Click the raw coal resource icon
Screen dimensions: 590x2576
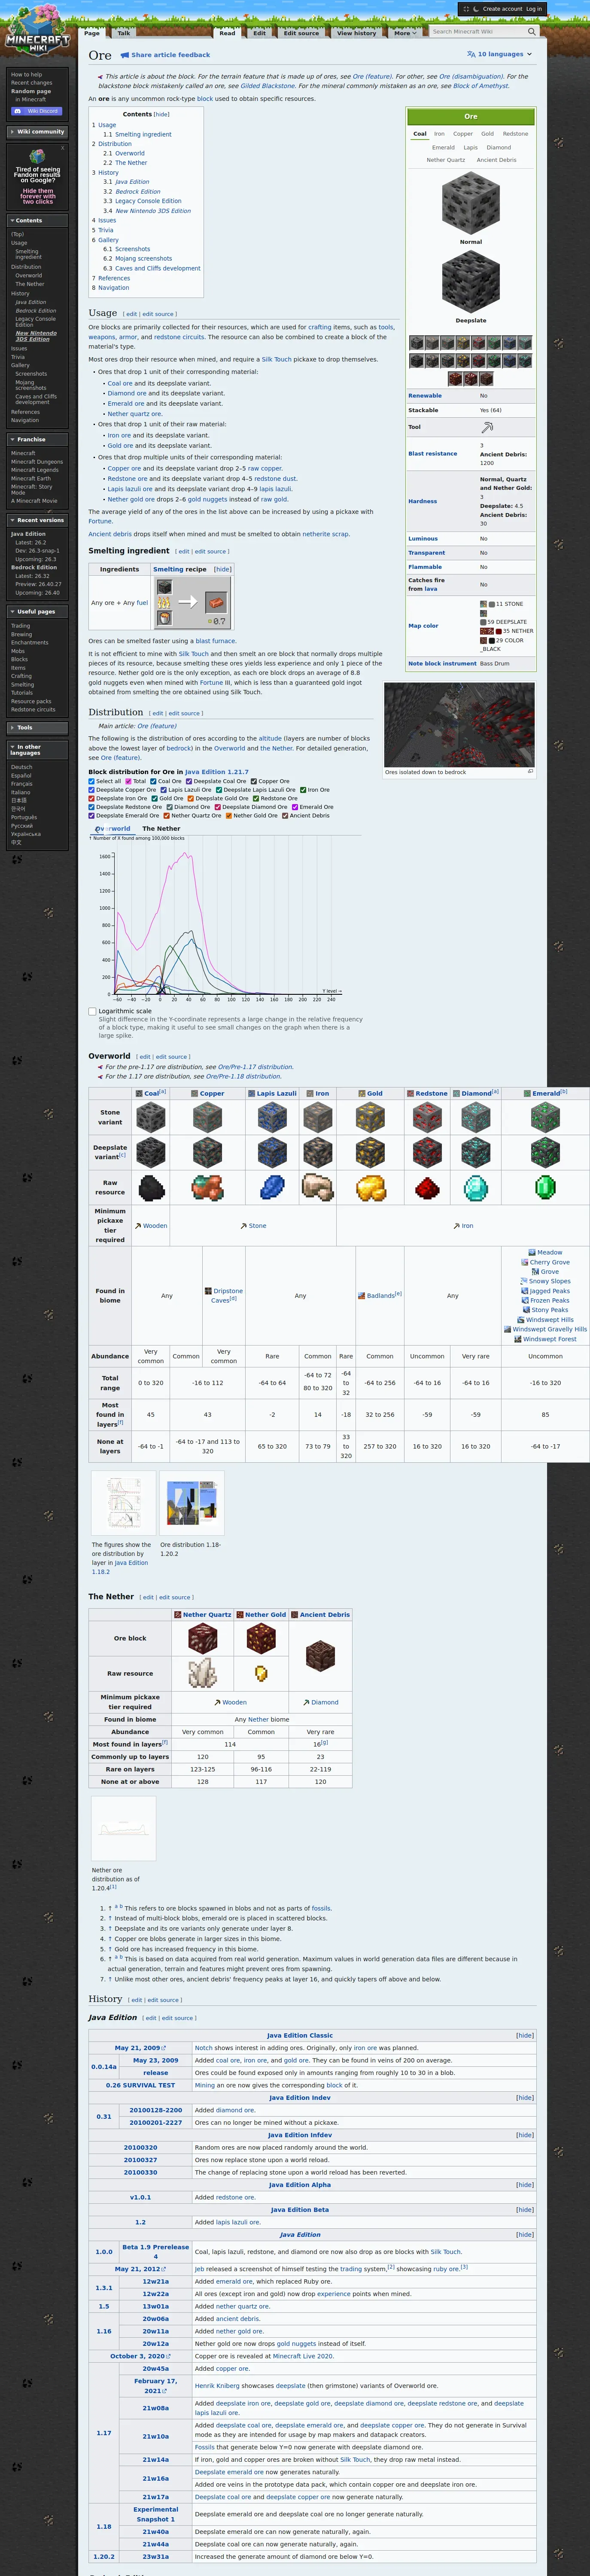pos(151,1188)
